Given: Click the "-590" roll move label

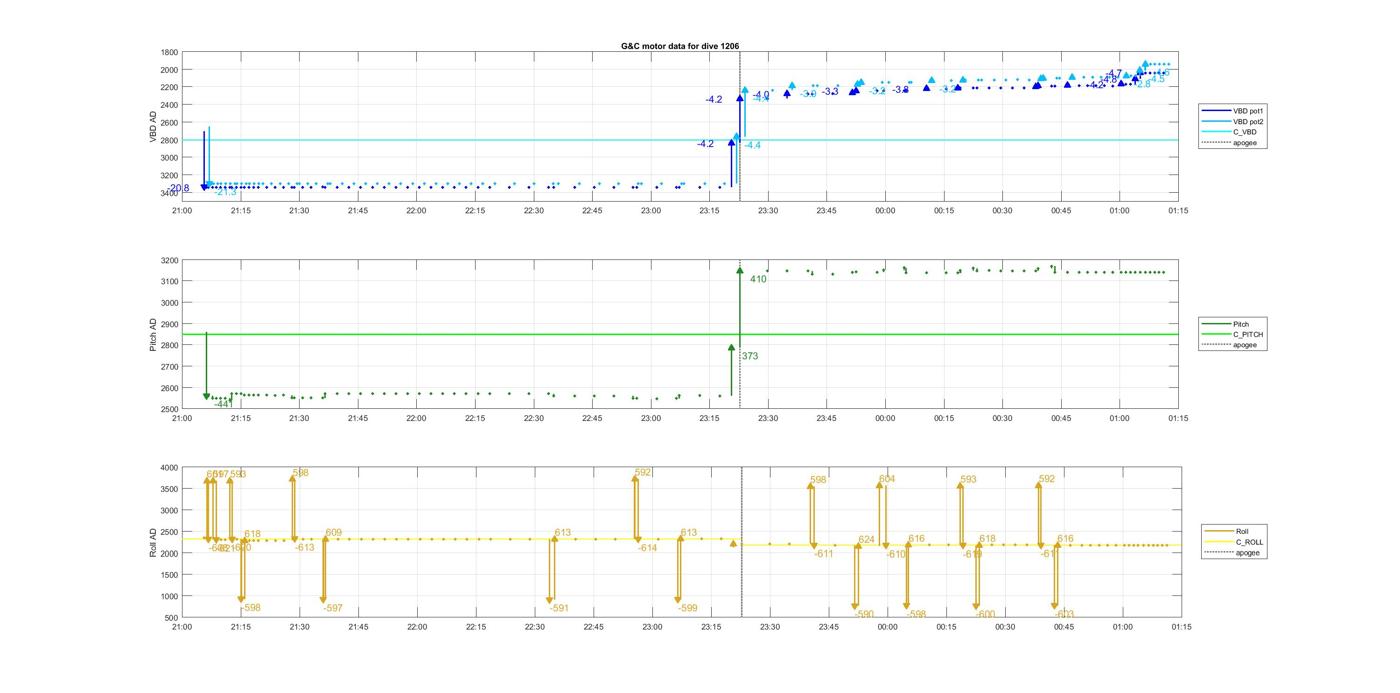Looking at the screenshot, I should (x=863, y=614).
